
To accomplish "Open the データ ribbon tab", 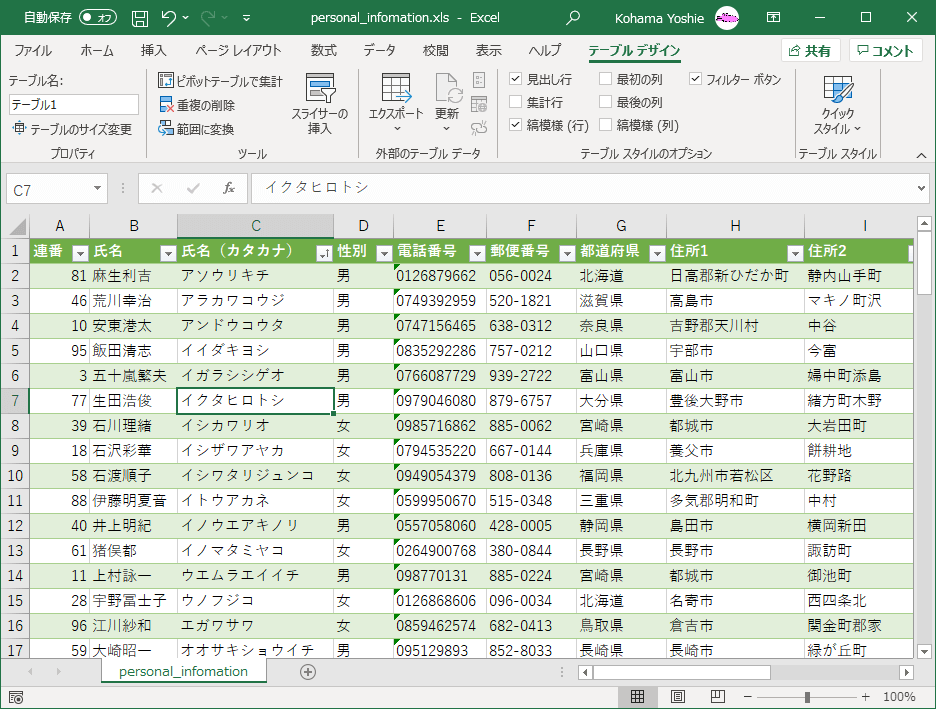I will 379,51.
